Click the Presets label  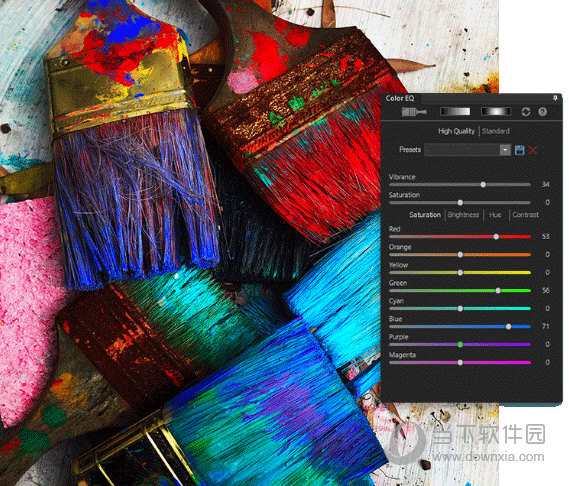[x=410, y=150]
